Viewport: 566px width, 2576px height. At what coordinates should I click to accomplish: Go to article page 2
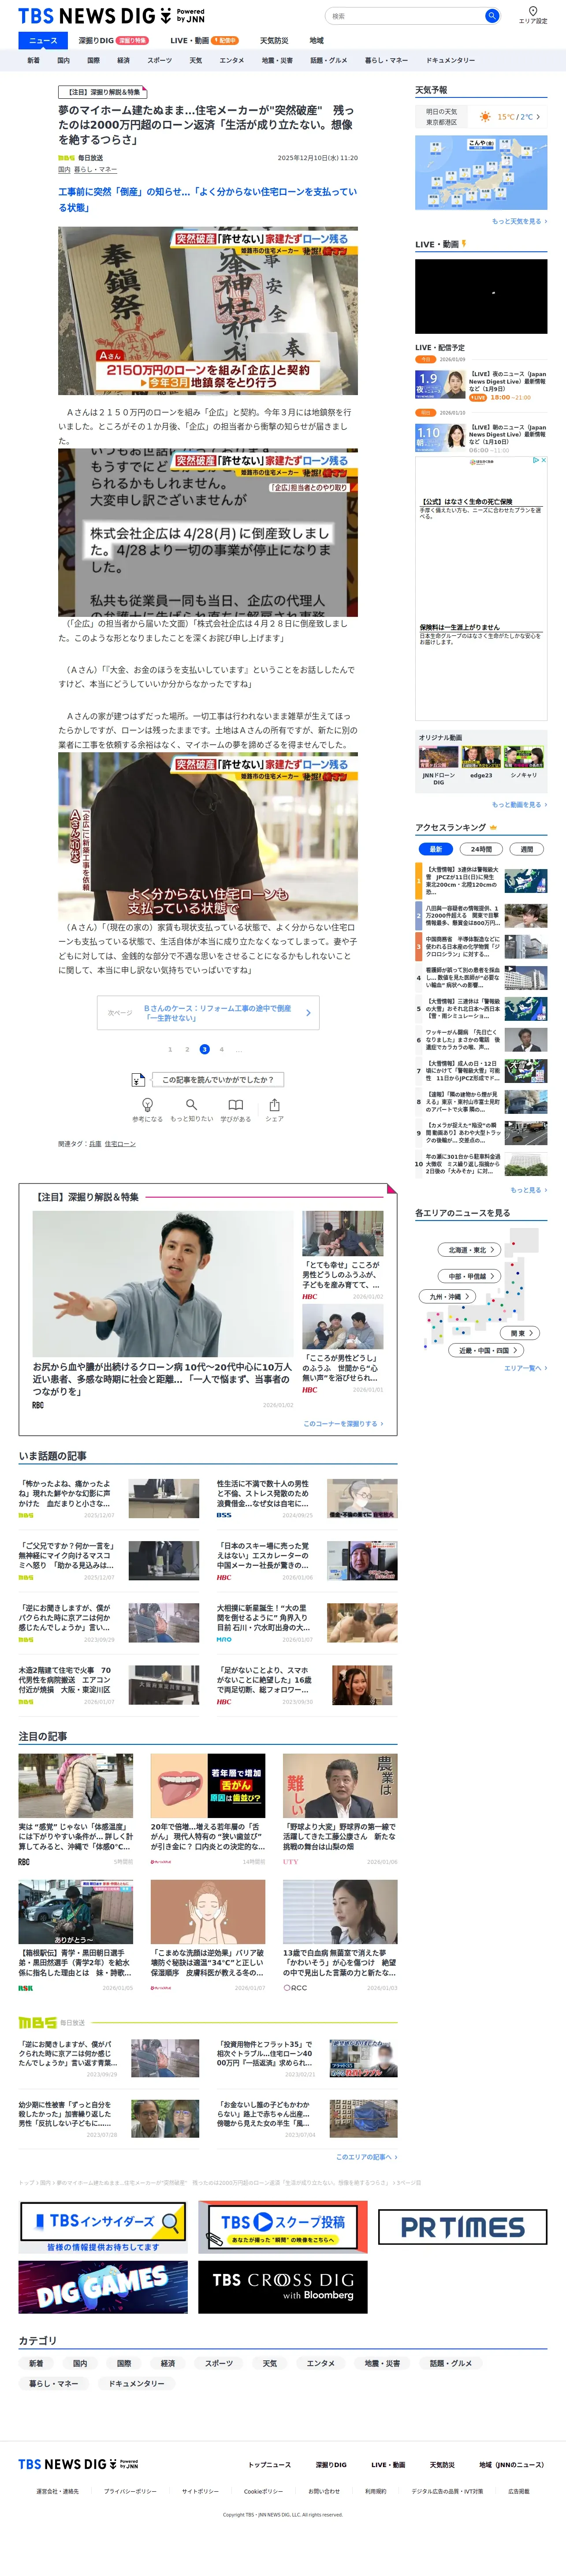187,1049
